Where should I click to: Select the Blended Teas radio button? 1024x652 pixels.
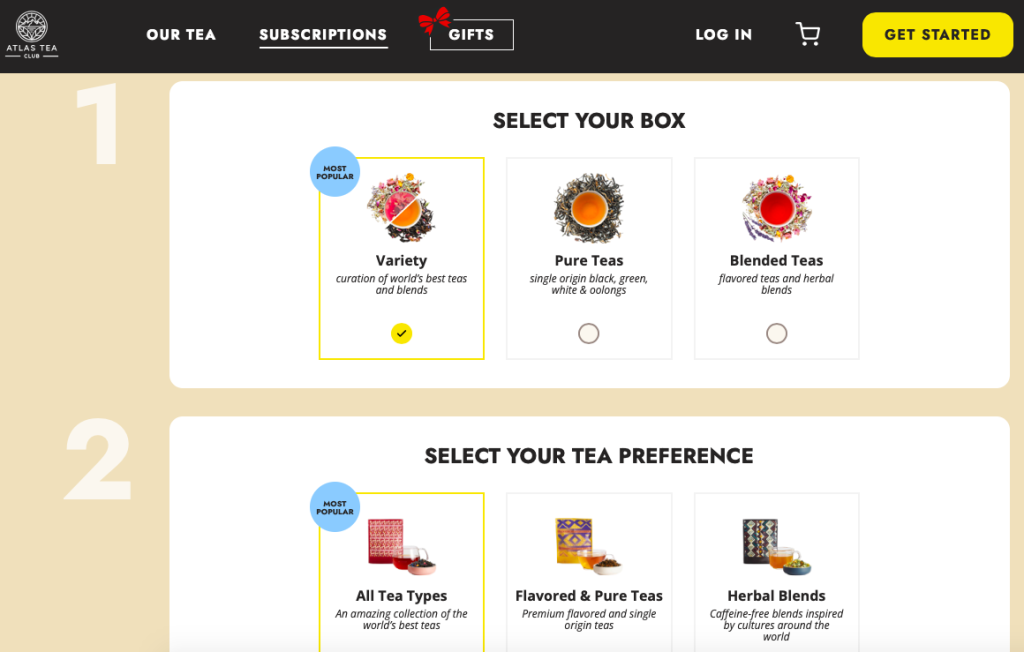777,332
